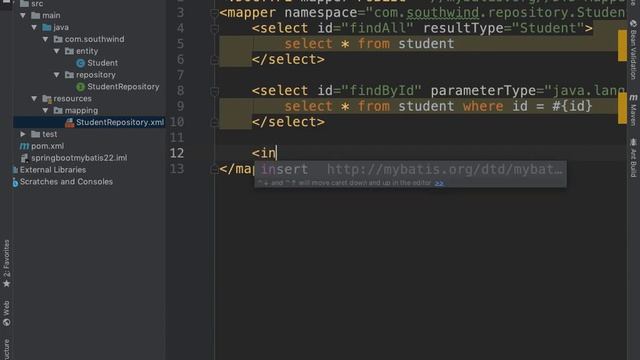Viewport: 640px width, 360px height.
Task: Open the Ant Build tool window tab
Action: 633,158
